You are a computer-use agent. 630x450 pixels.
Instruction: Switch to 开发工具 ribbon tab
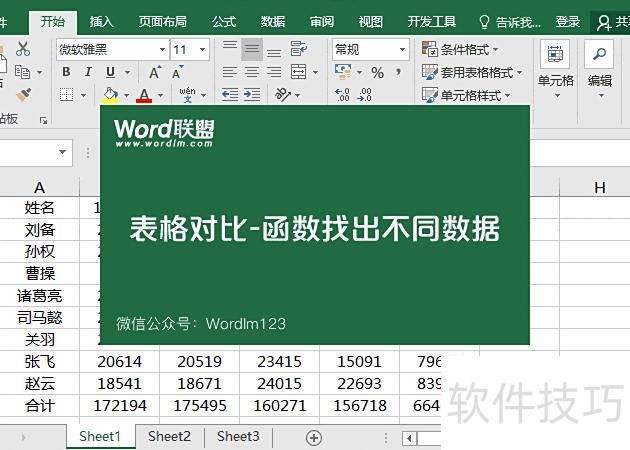[x=432, y=22]
